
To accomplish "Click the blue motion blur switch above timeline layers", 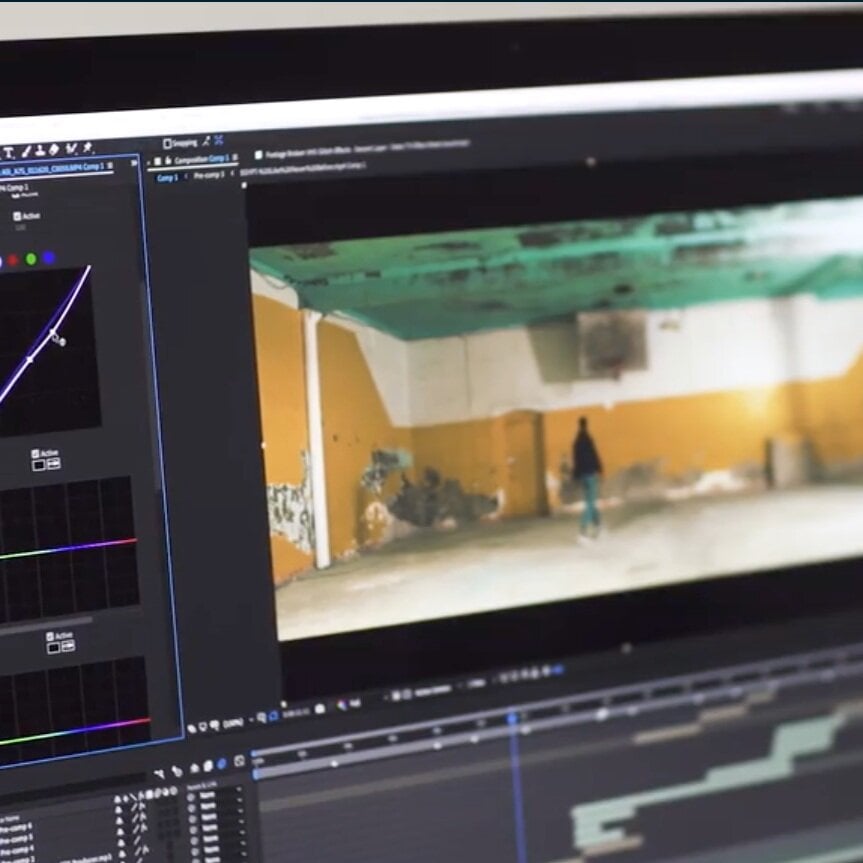I will (221, 764).
